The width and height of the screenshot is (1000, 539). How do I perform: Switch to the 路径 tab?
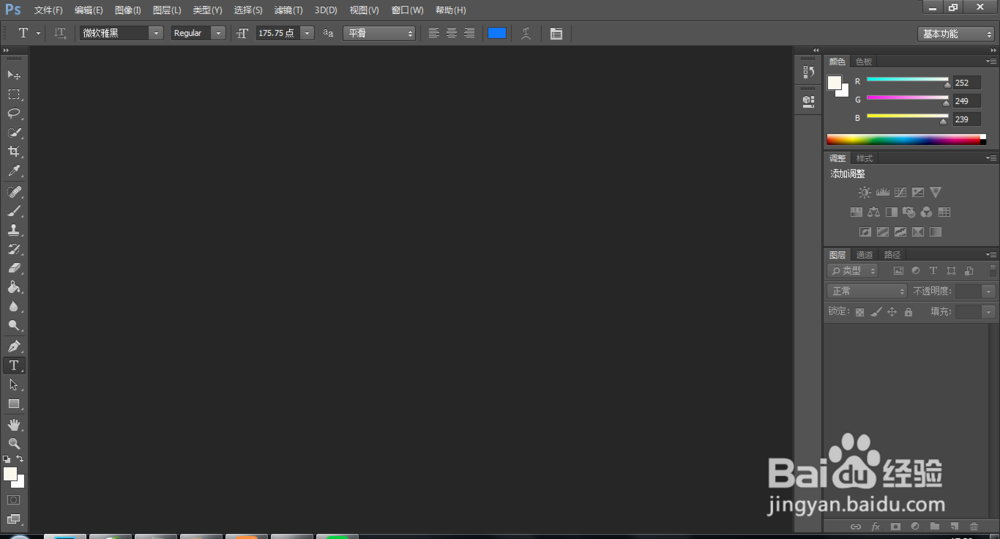pos(892,255)
